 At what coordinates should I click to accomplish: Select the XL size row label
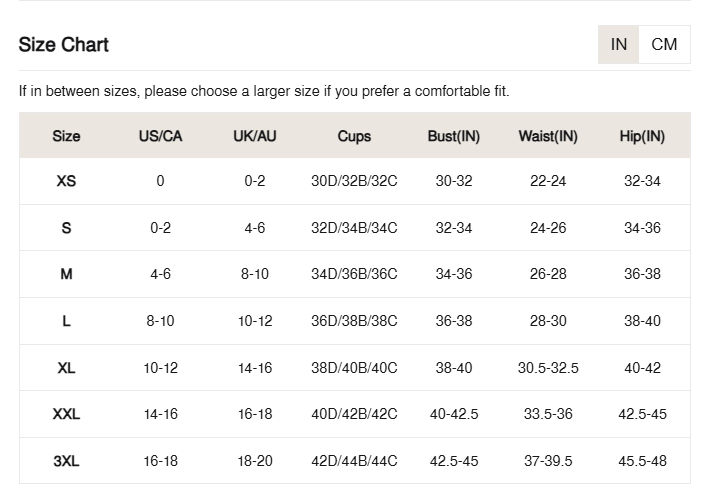click(66, 368)
